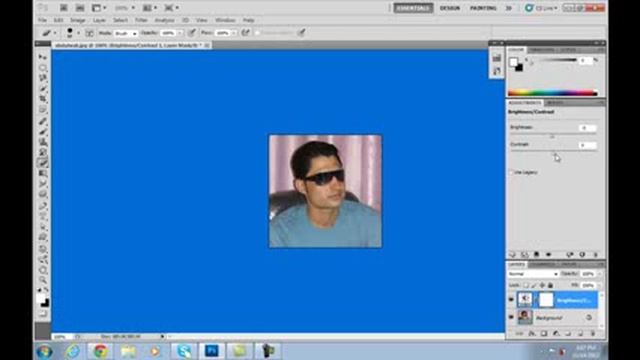
Task: Click the CS Live button
Action: click(x=541, y=8)
